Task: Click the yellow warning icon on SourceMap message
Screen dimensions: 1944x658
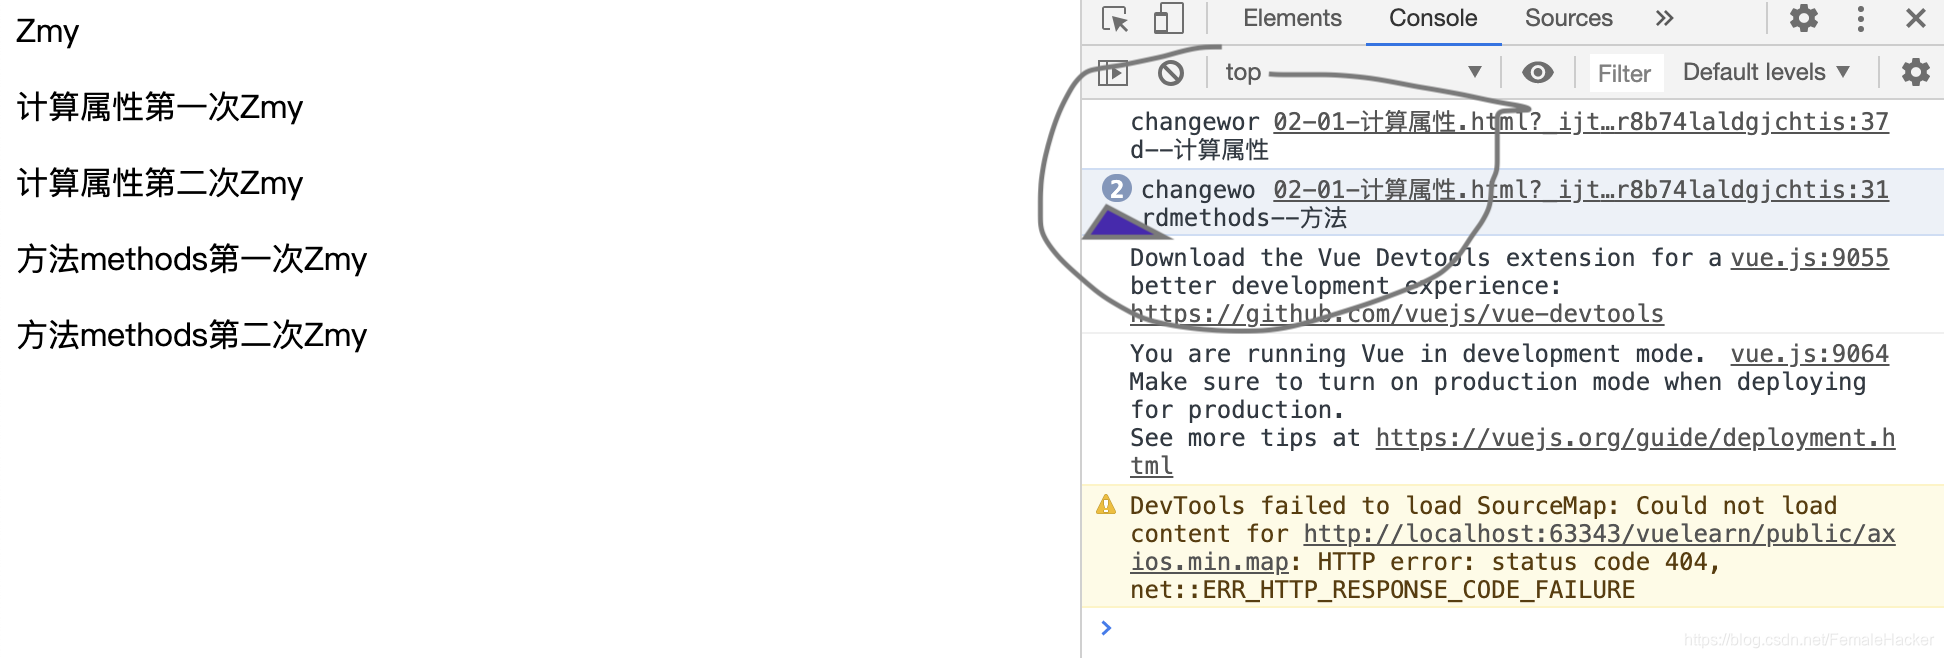Action: [1106, 505]
